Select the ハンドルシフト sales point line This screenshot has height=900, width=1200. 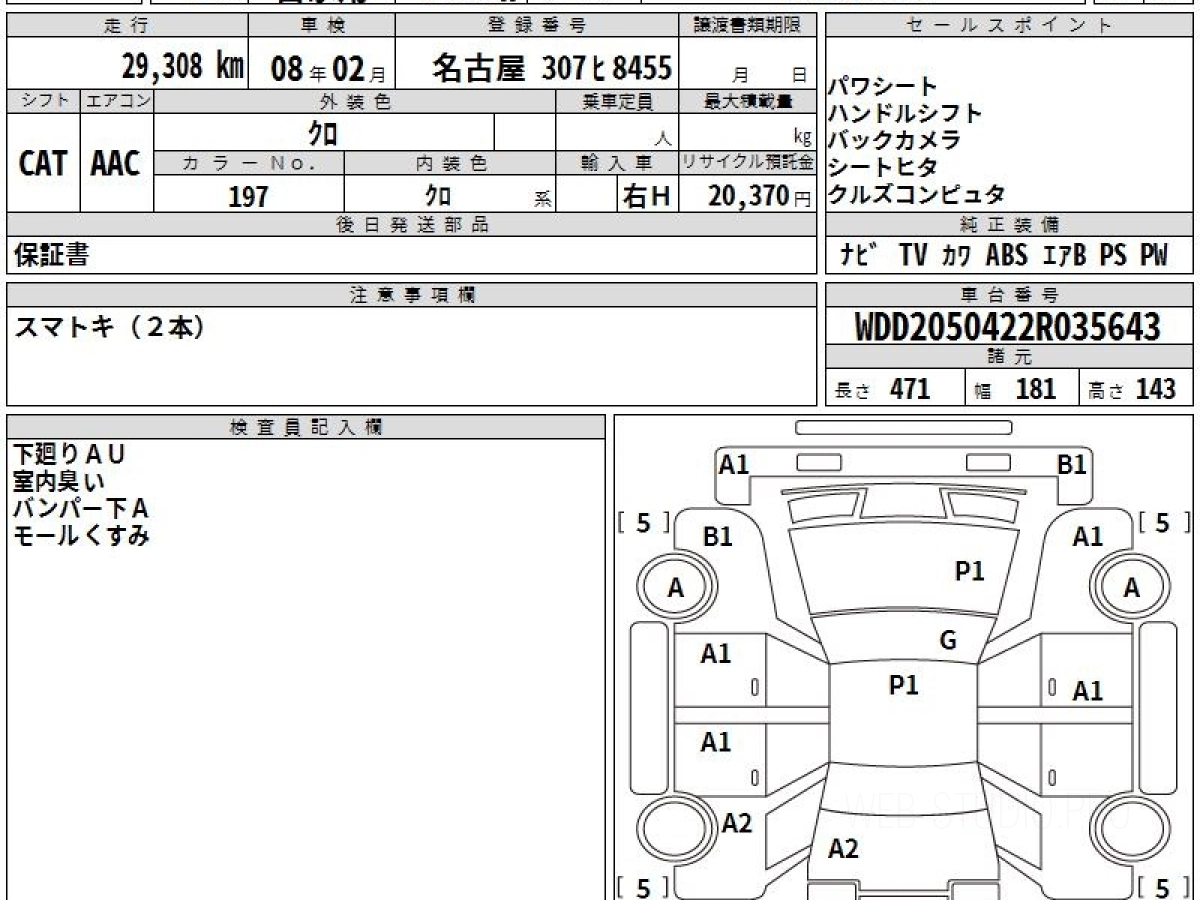(x=905, y=114)
